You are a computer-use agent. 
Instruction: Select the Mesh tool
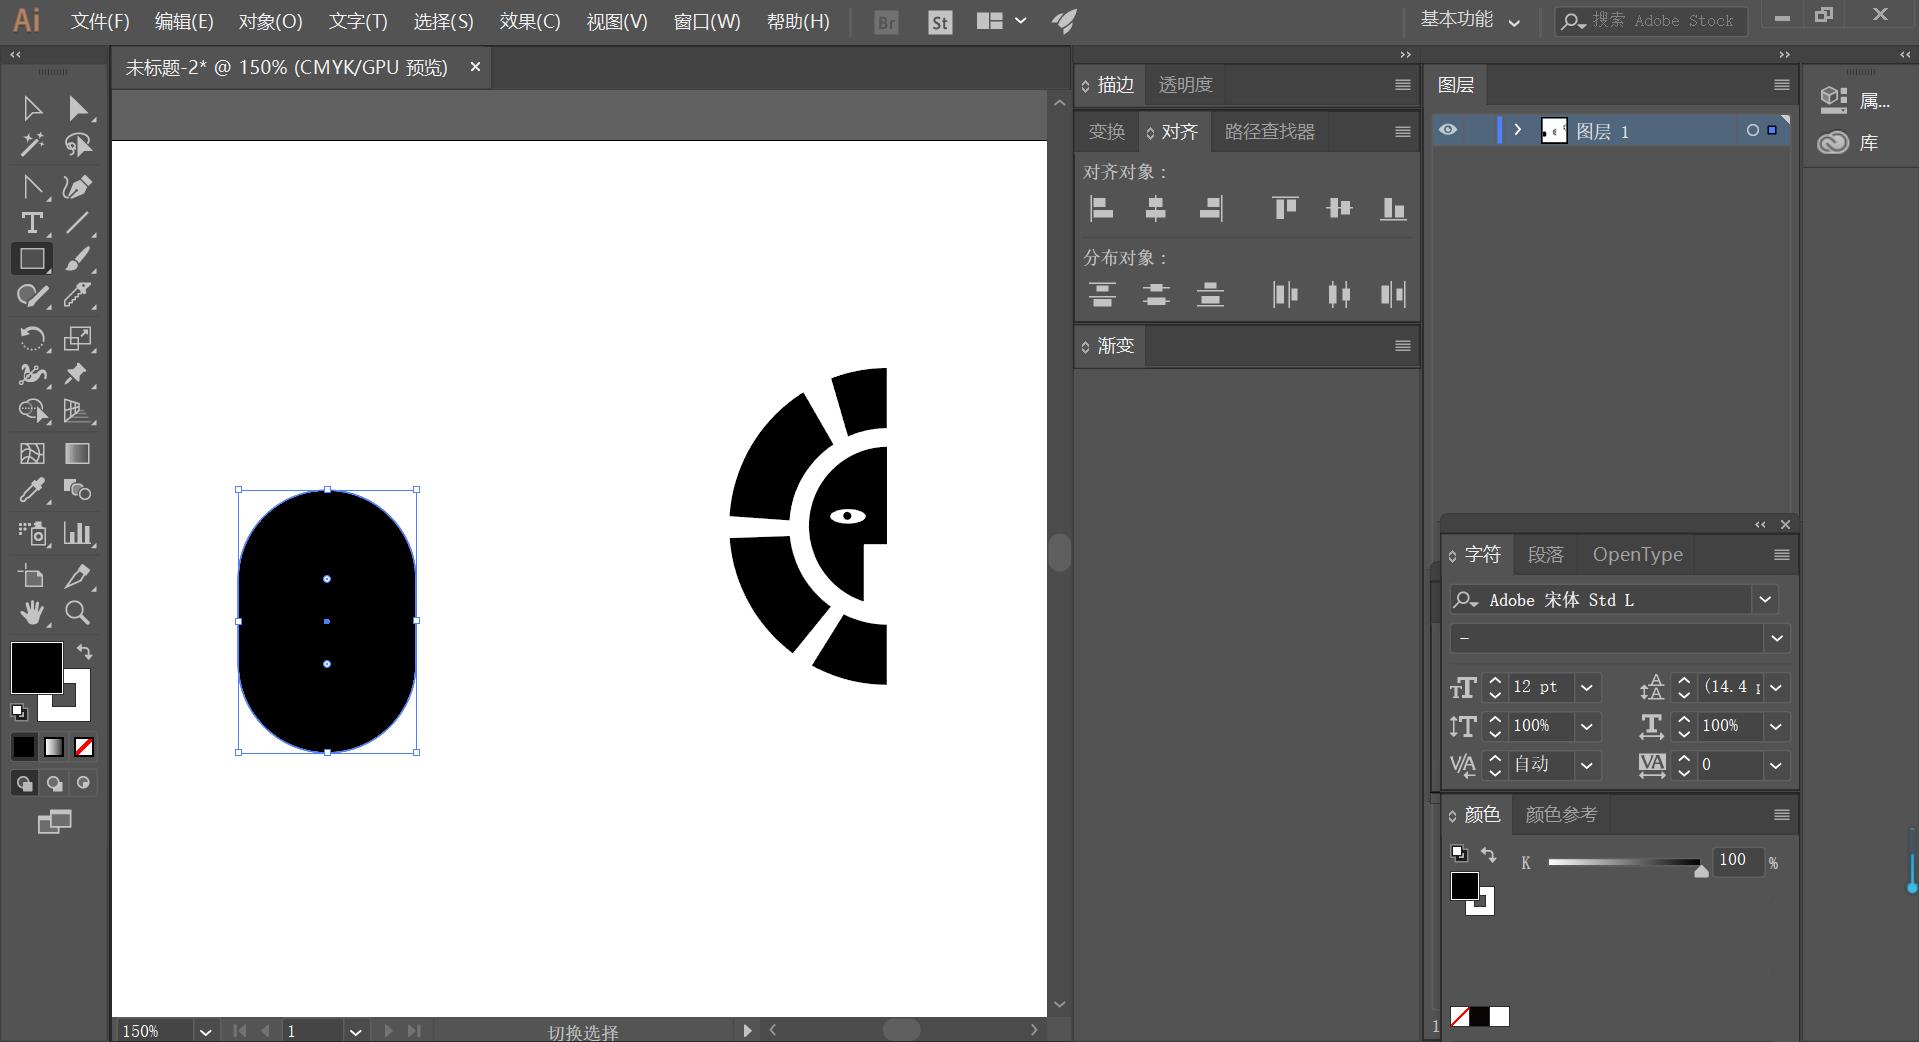tap(32, 453)
